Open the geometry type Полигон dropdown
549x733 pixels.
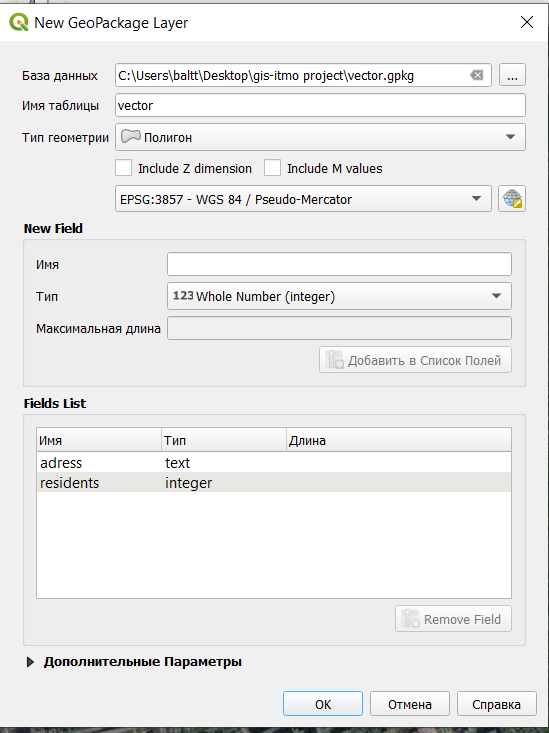click(320, 137)
